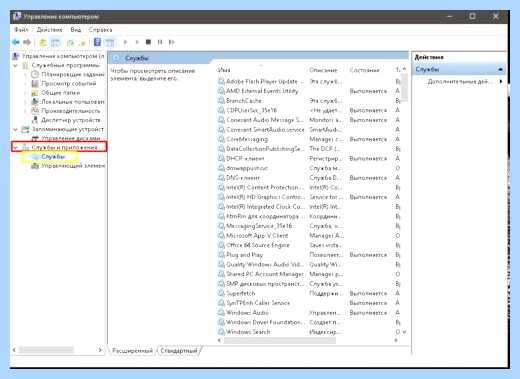Image resolution: width=520 pixels, height=379 pixels.
Task: Click the Forward arrow in the toolbar
Action: [x=27, y=42]
